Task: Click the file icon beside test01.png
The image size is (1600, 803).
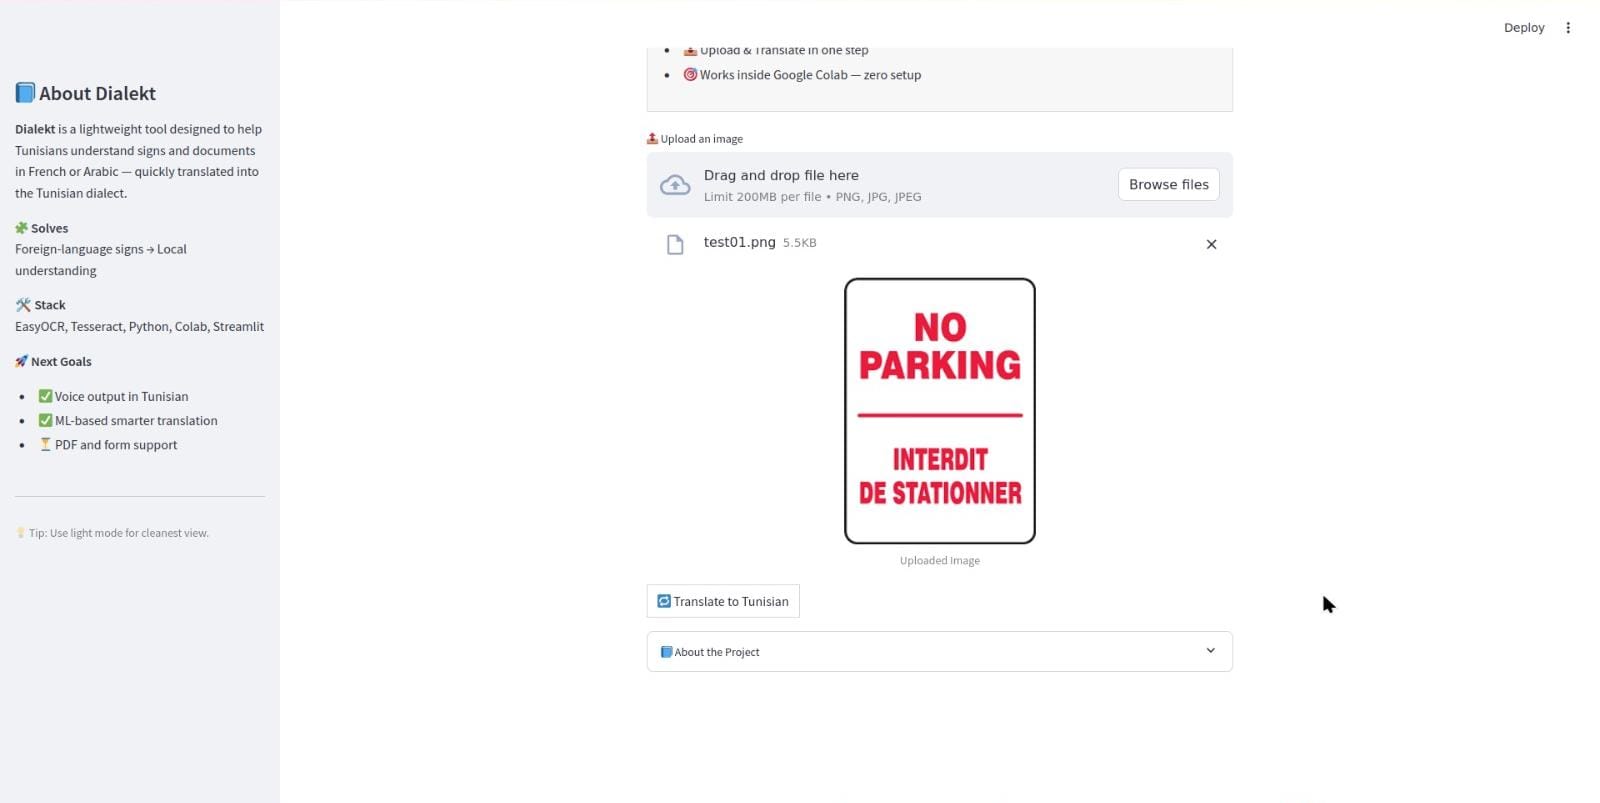Action: 675,245
